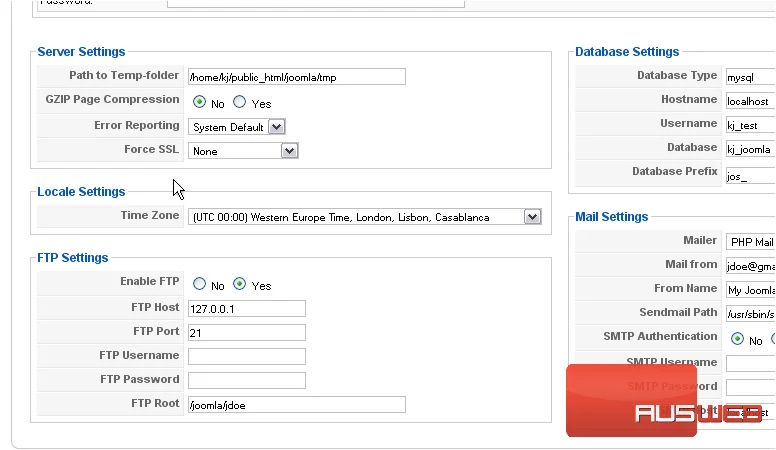Open the Mailer dropdown showing PHP Mail
The height and width of the screenshot is (450, 776).
(750, 242)
